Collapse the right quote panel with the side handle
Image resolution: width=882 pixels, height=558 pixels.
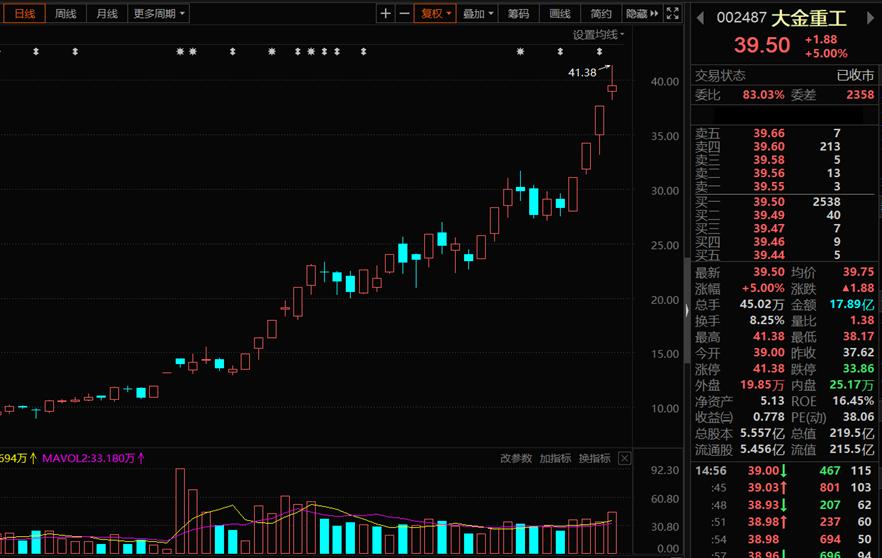[687, 310]
